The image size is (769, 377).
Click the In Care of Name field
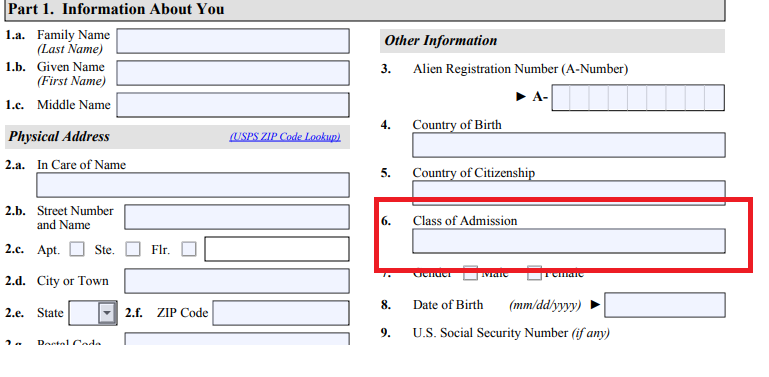click(193, 185)
